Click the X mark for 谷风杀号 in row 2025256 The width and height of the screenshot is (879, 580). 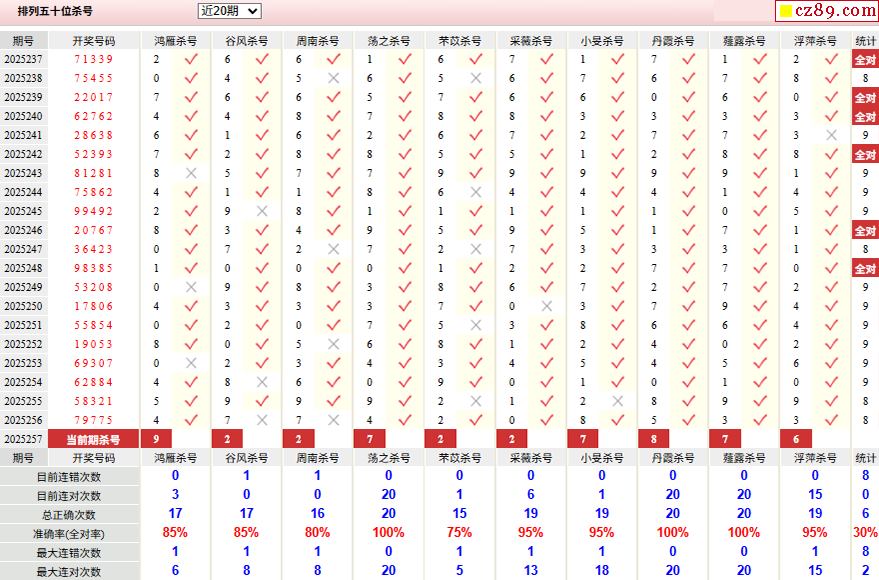click(262, 420)
